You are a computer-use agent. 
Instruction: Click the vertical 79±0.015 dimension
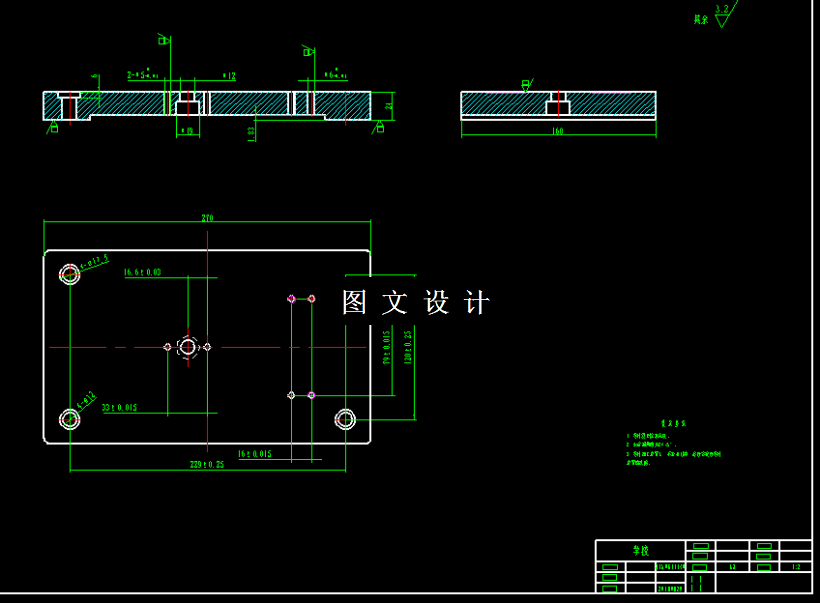pos(386,347)
